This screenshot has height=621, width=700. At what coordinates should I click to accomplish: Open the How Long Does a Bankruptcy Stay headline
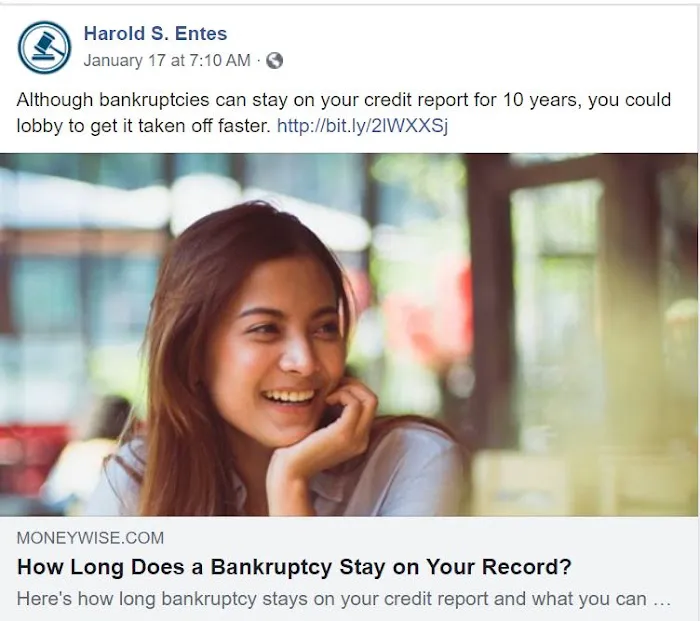click(x=294, y=567)
